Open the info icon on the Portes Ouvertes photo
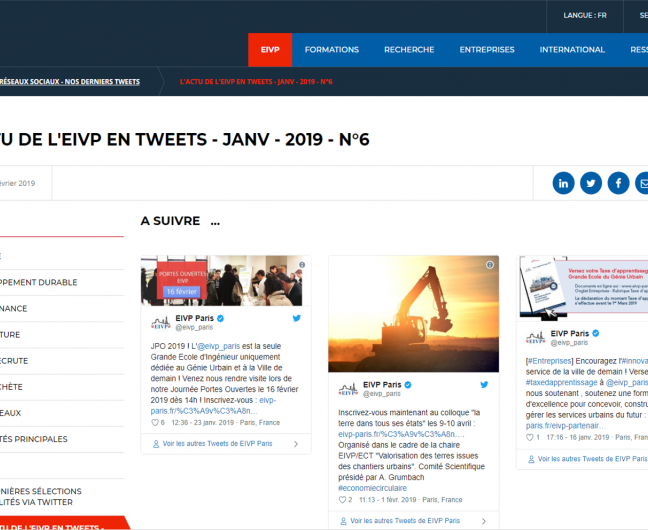 (302, 265)
